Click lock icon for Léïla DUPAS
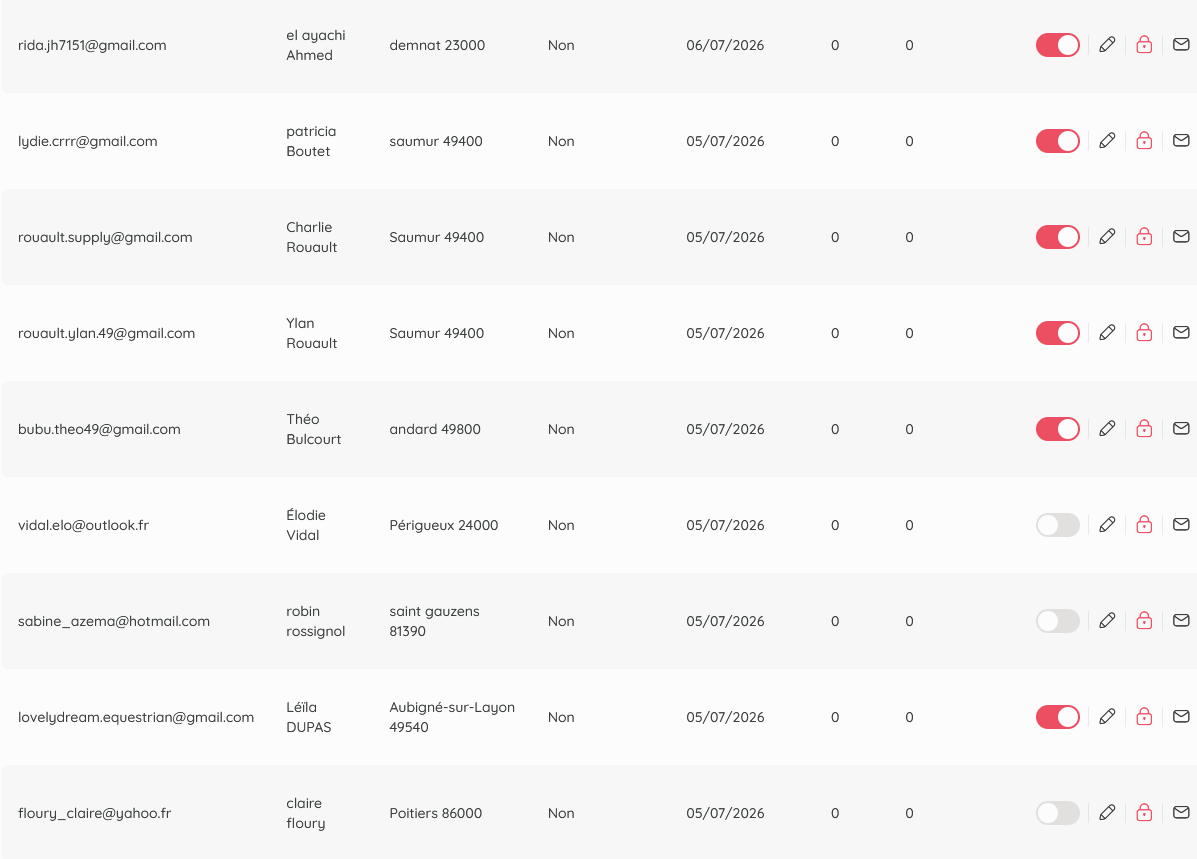Image resolution: width=1197 pixels, height=859 pixels. point(1144,716)
